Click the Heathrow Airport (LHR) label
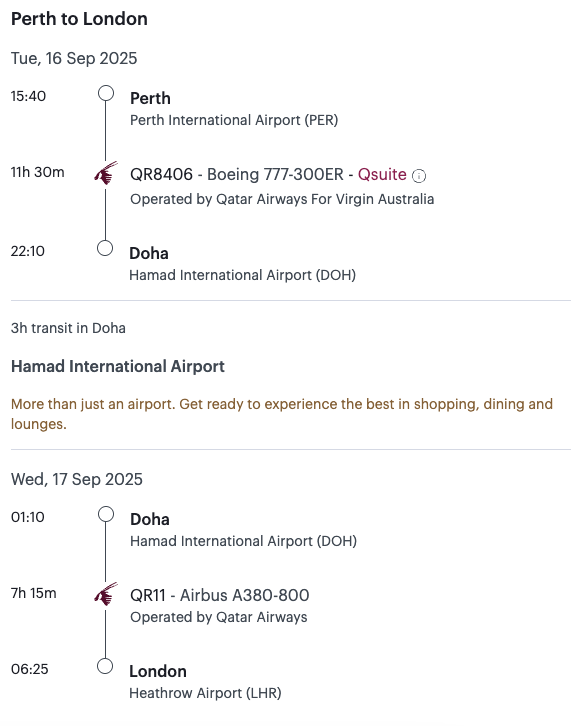 205,693
